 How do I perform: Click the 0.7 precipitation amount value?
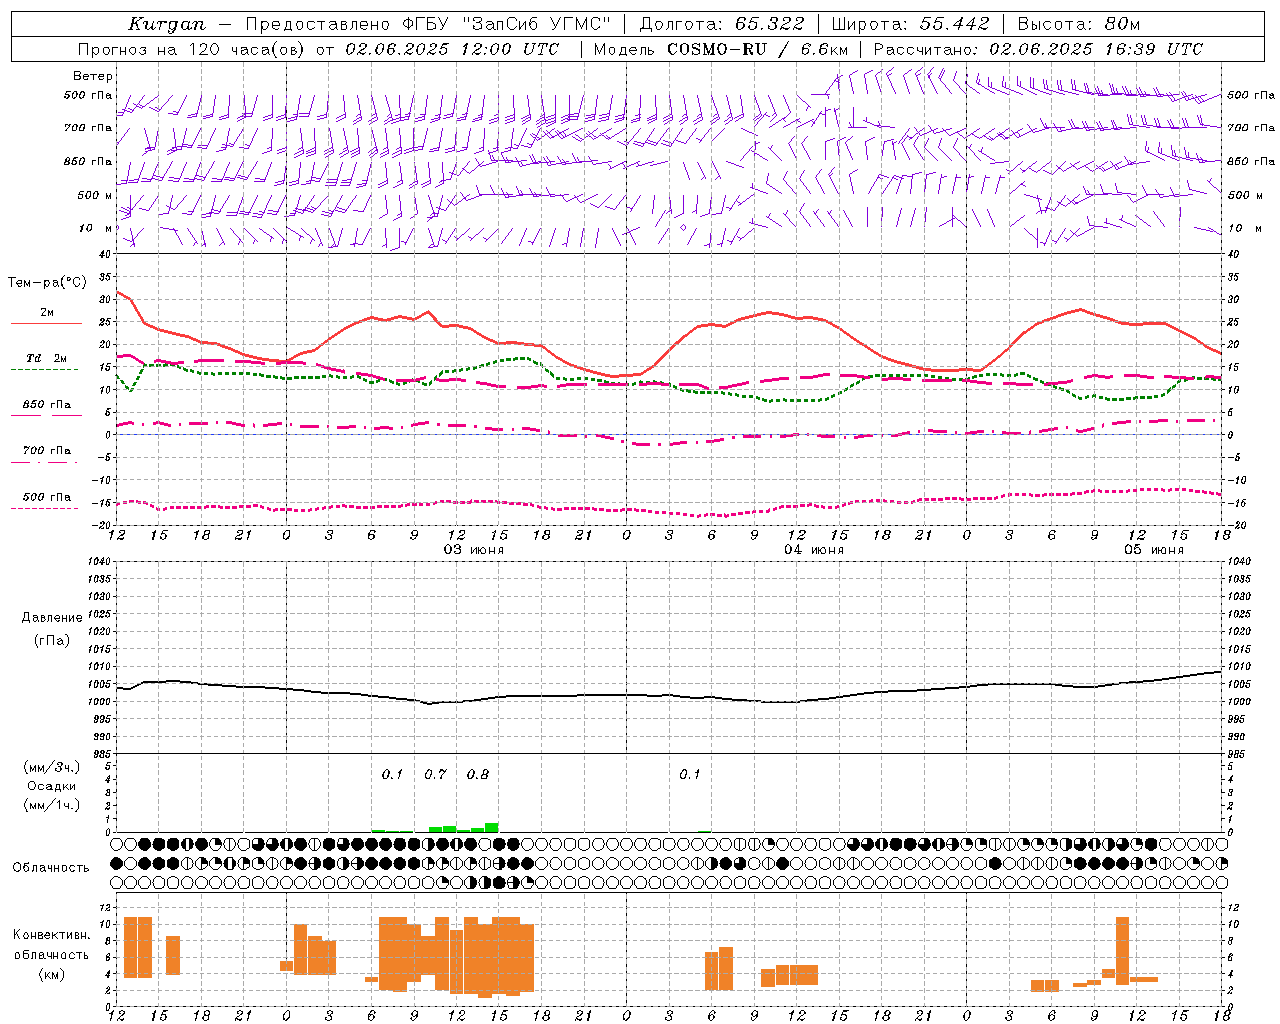point(435,774)
